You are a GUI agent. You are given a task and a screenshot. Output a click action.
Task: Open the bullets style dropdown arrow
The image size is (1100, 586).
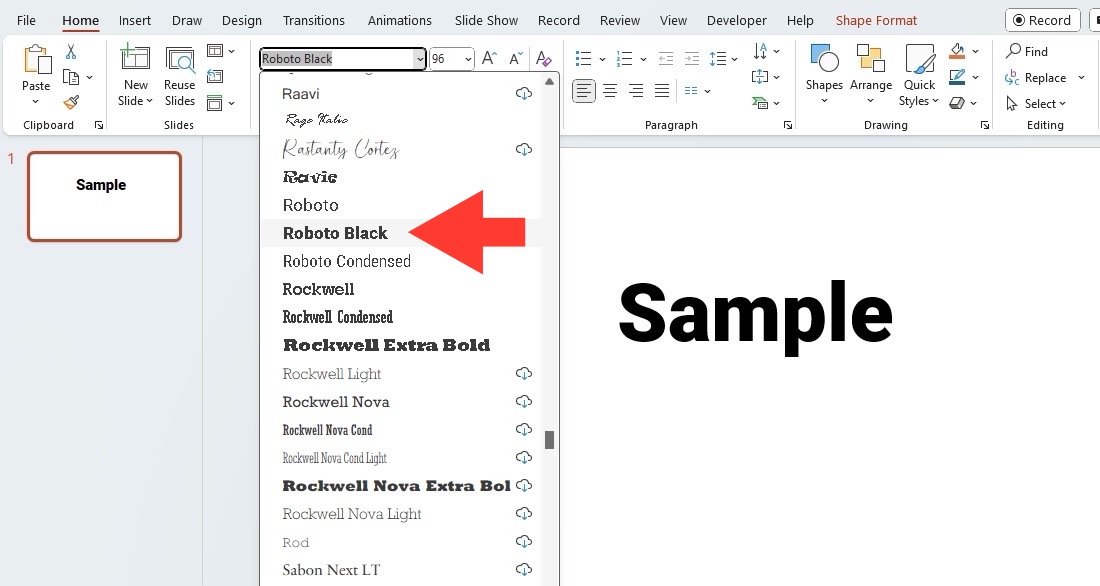tap(602, 59)
